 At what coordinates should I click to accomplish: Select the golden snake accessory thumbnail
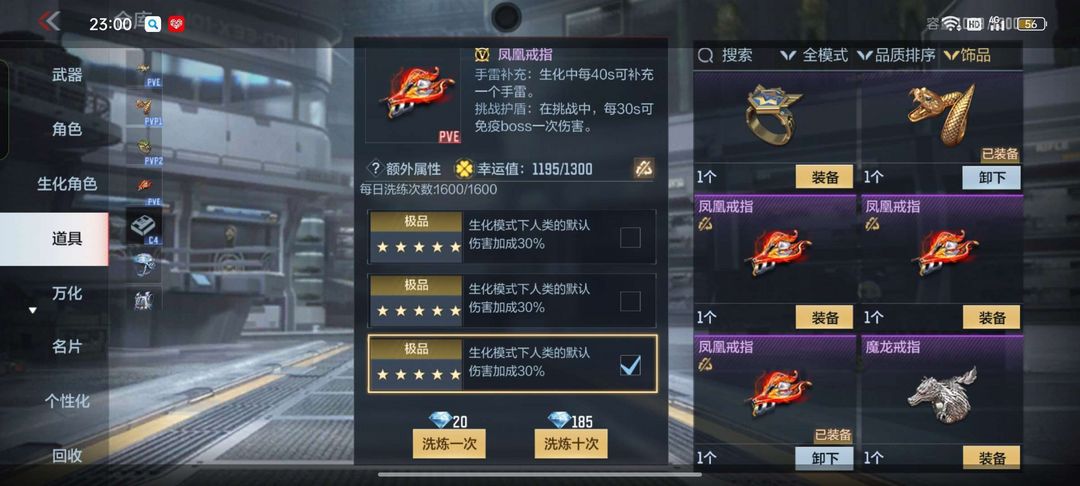942,114
